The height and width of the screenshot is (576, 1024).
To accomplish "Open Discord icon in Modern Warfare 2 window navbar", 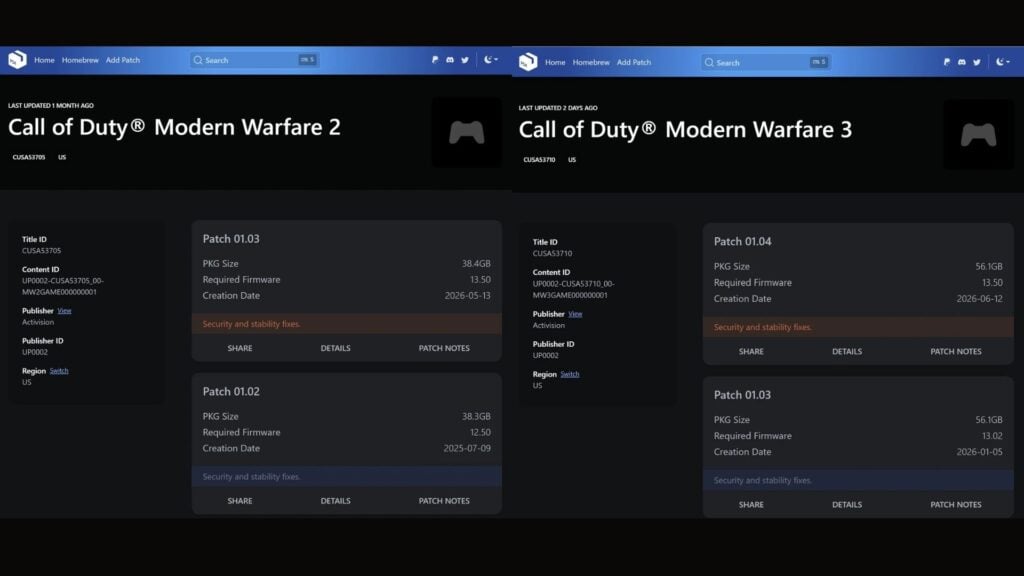I will (450, 59).
